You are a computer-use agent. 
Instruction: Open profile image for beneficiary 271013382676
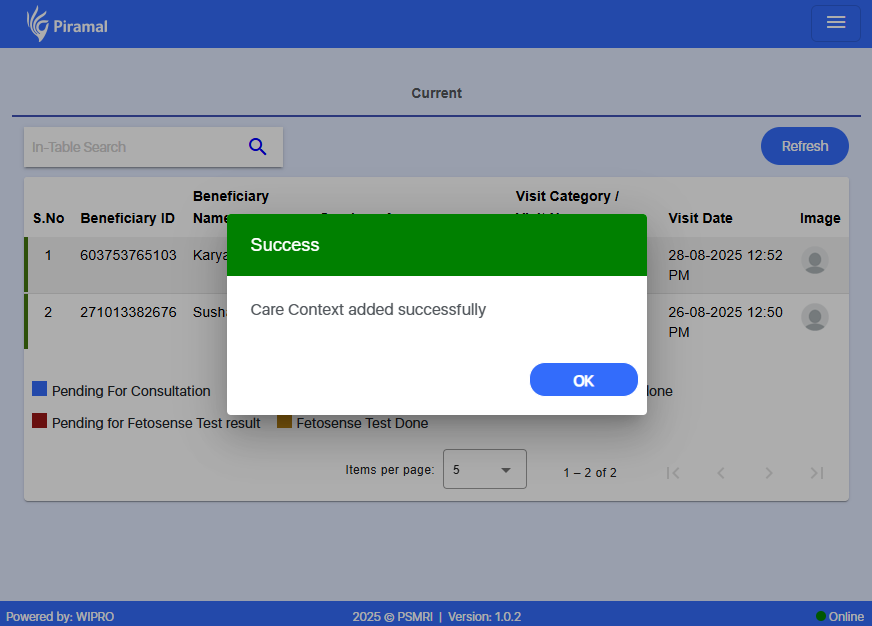(815, 318)
